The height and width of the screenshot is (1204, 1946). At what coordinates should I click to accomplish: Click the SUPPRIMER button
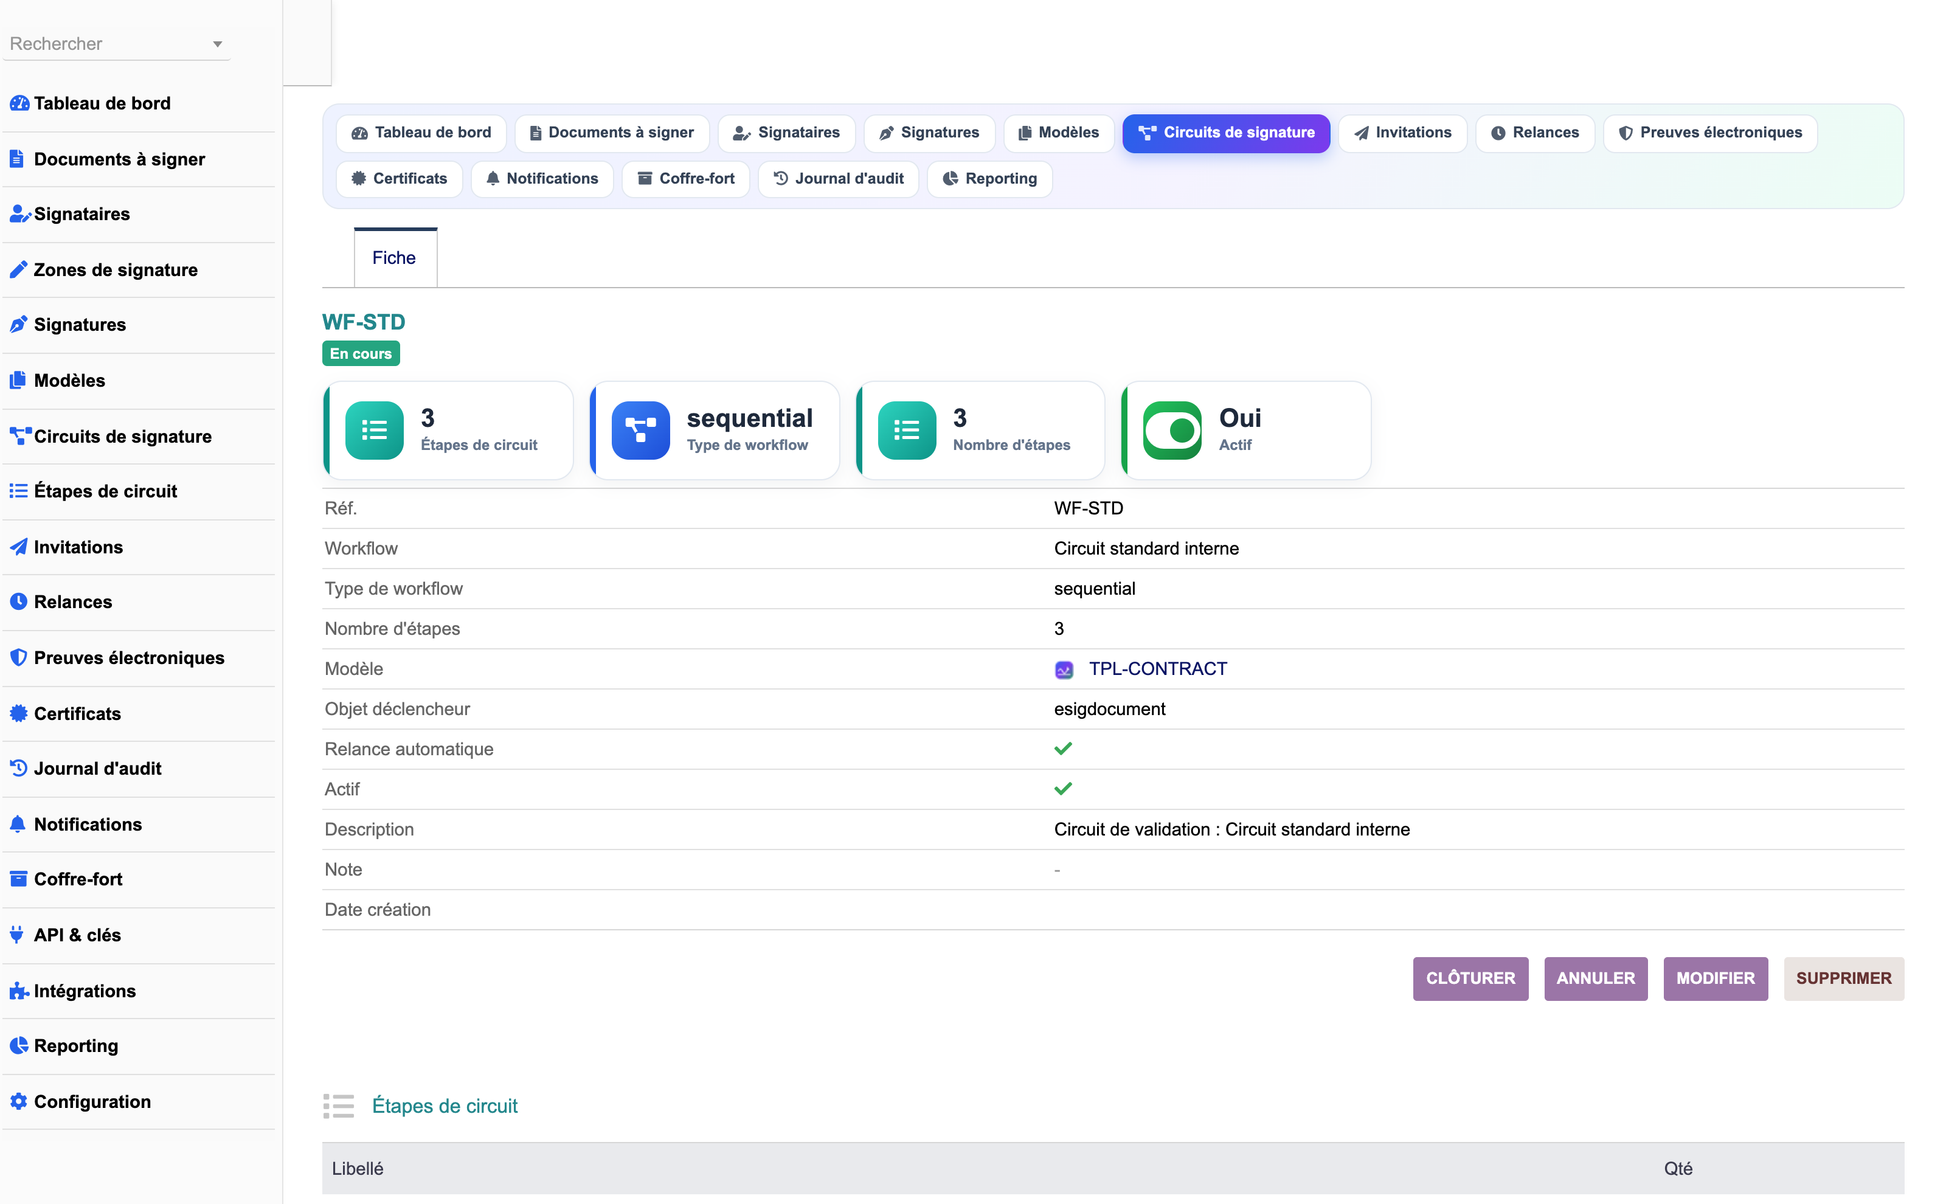point(1843,978)
